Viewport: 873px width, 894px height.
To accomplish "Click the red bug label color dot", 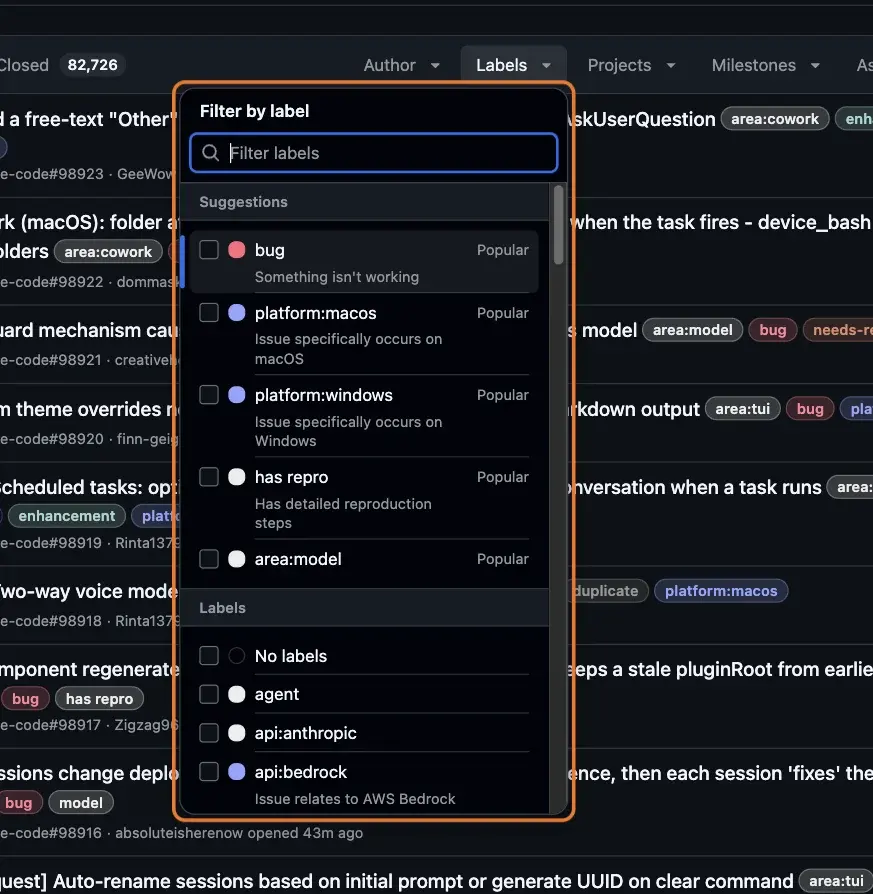I will 237,250.
